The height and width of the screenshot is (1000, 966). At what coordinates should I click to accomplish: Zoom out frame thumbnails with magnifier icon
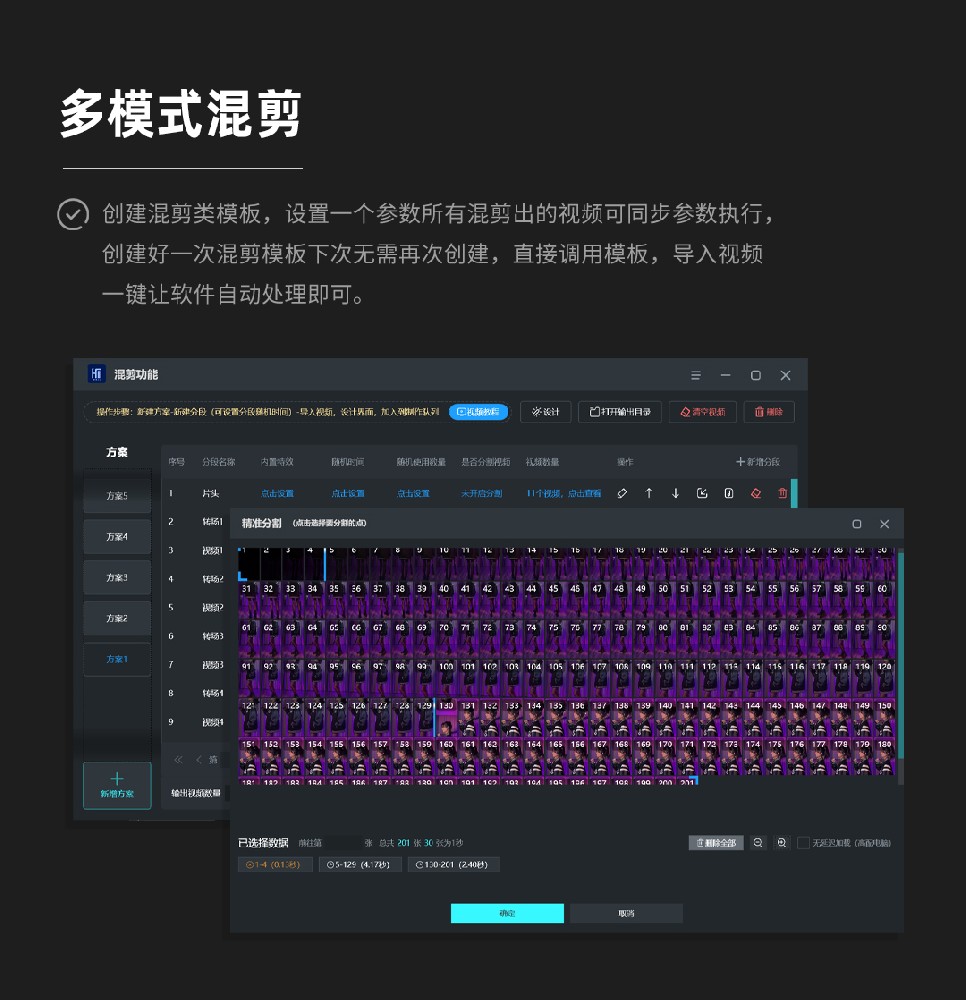[x=758, y=843]
